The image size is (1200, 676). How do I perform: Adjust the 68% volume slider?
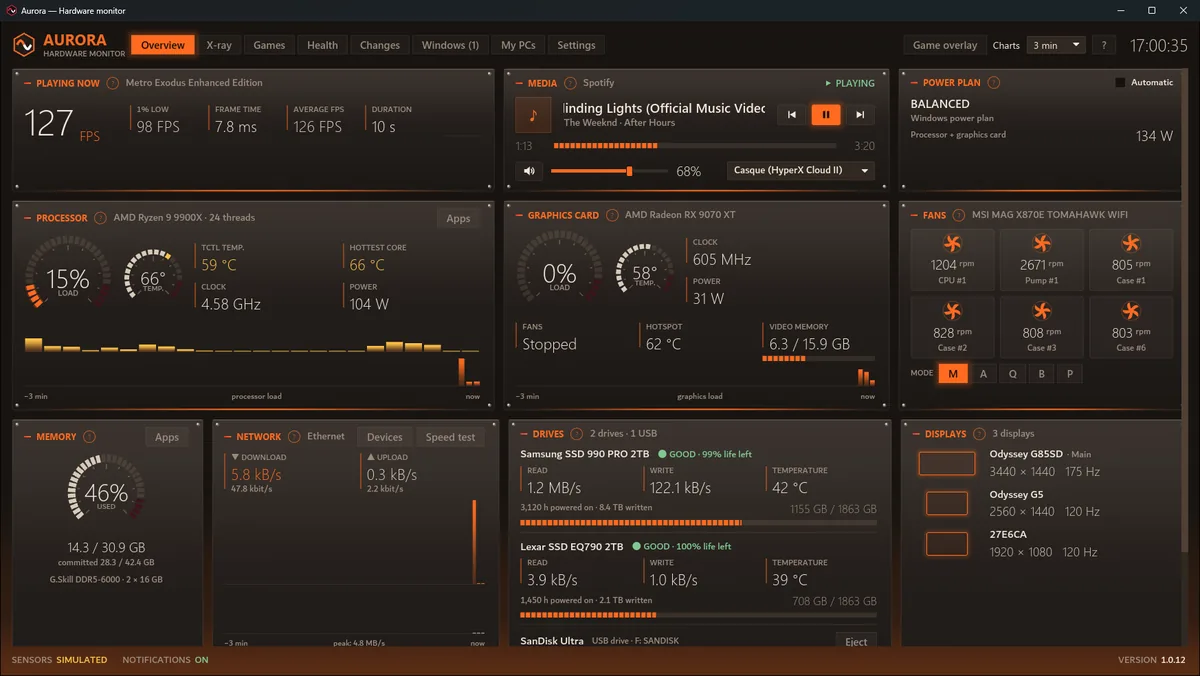[x=609, y=171]
